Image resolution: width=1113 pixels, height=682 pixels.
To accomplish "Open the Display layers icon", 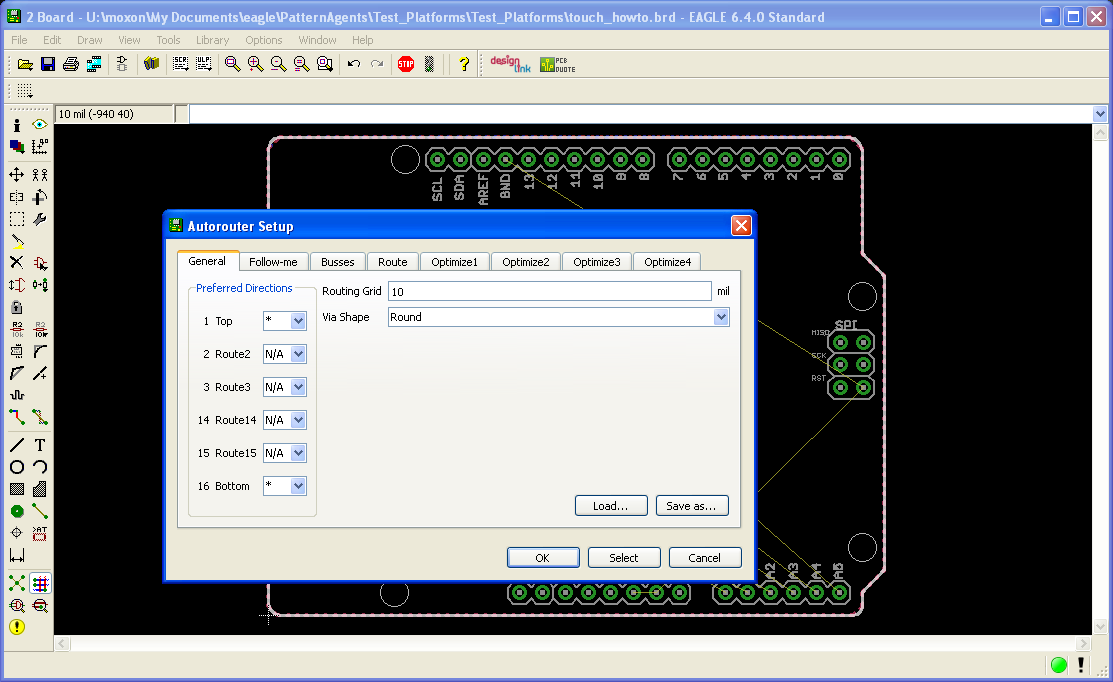I will click(17, 147).
